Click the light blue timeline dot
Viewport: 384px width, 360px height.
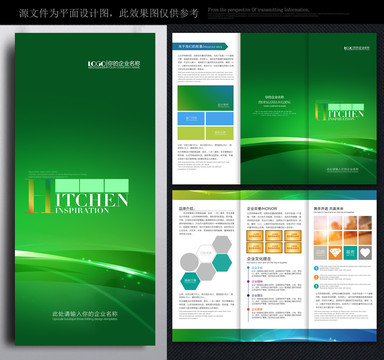tap(248, 267)
